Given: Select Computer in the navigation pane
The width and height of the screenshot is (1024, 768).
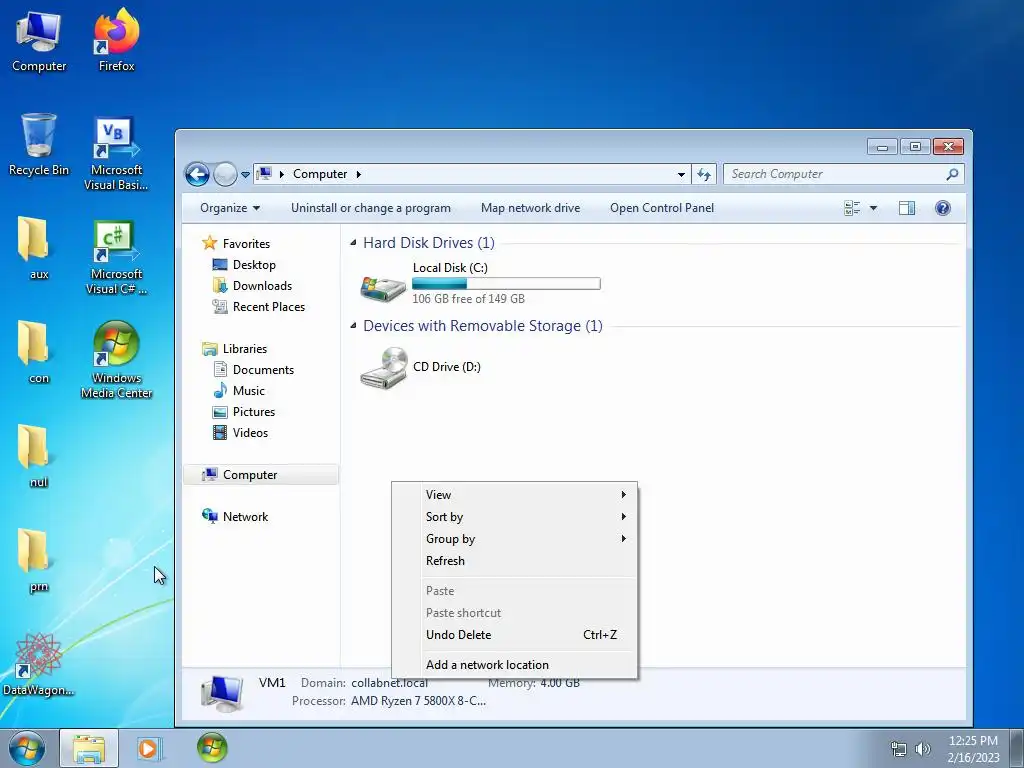Looking at the screenshot, I should (261, 475).
